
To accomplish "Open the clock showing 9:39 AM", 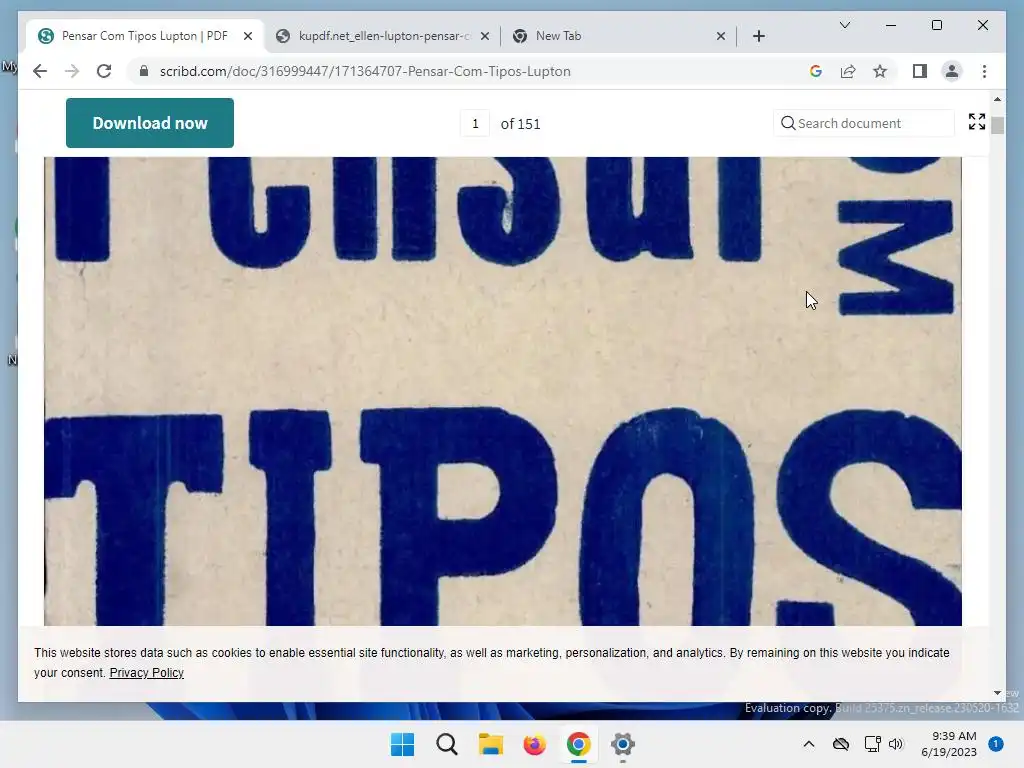I will coord(948,744).
